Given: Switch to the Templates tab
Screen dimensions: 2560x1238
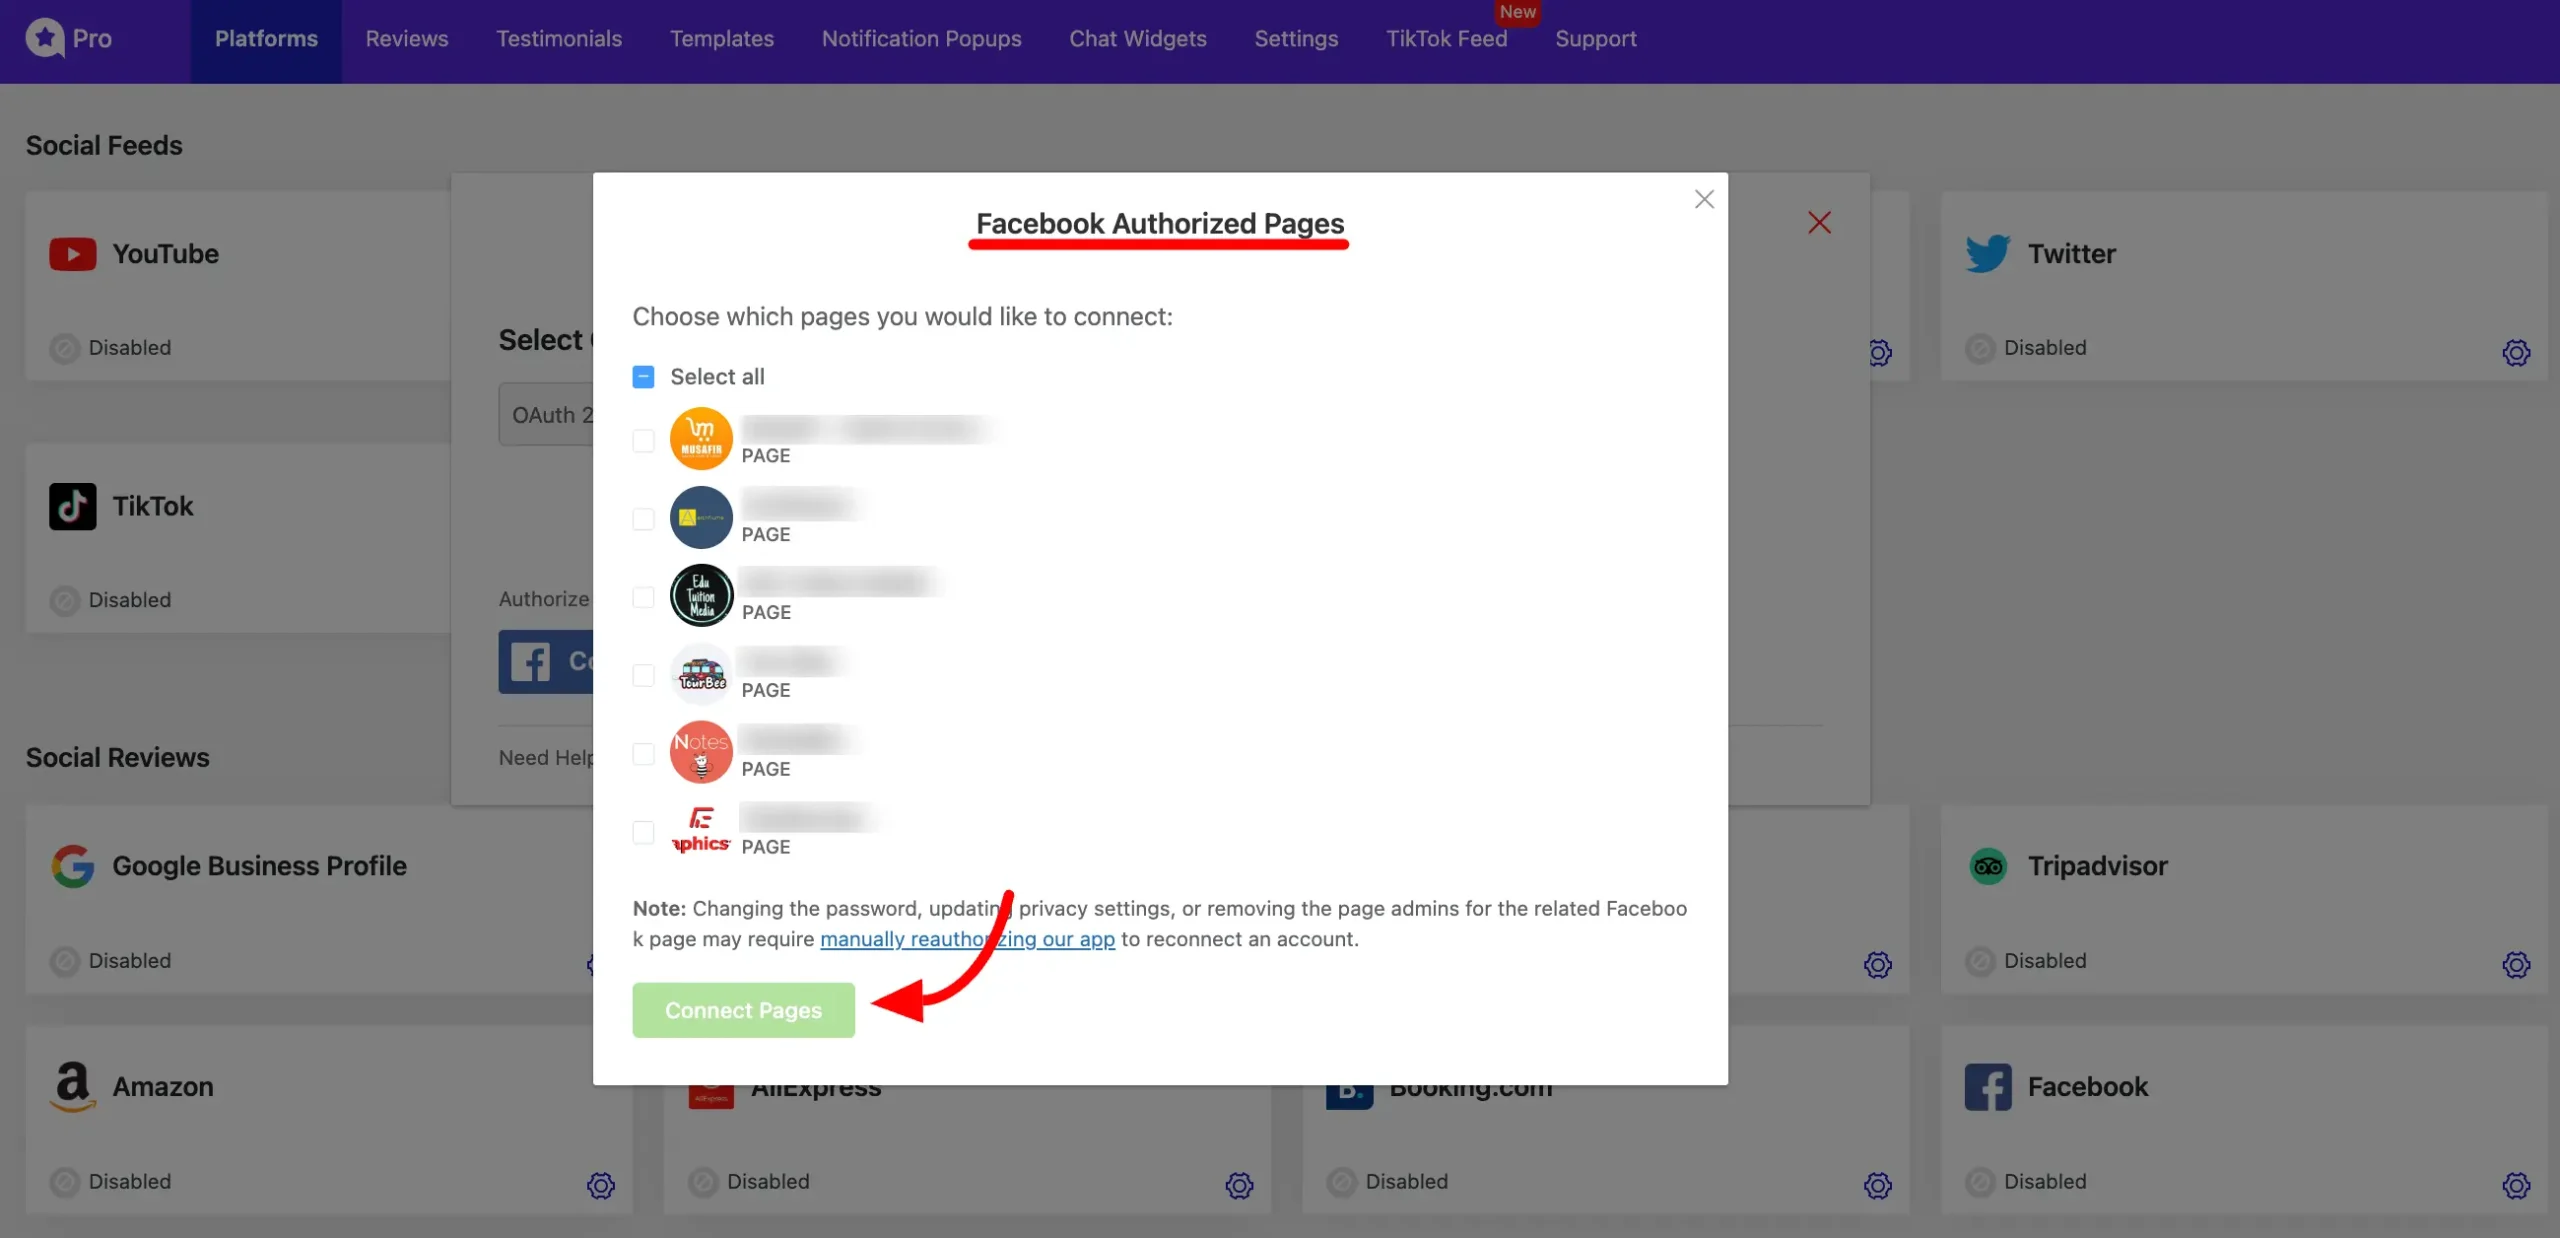Looking at the screenshot, I should click(721, 39).
